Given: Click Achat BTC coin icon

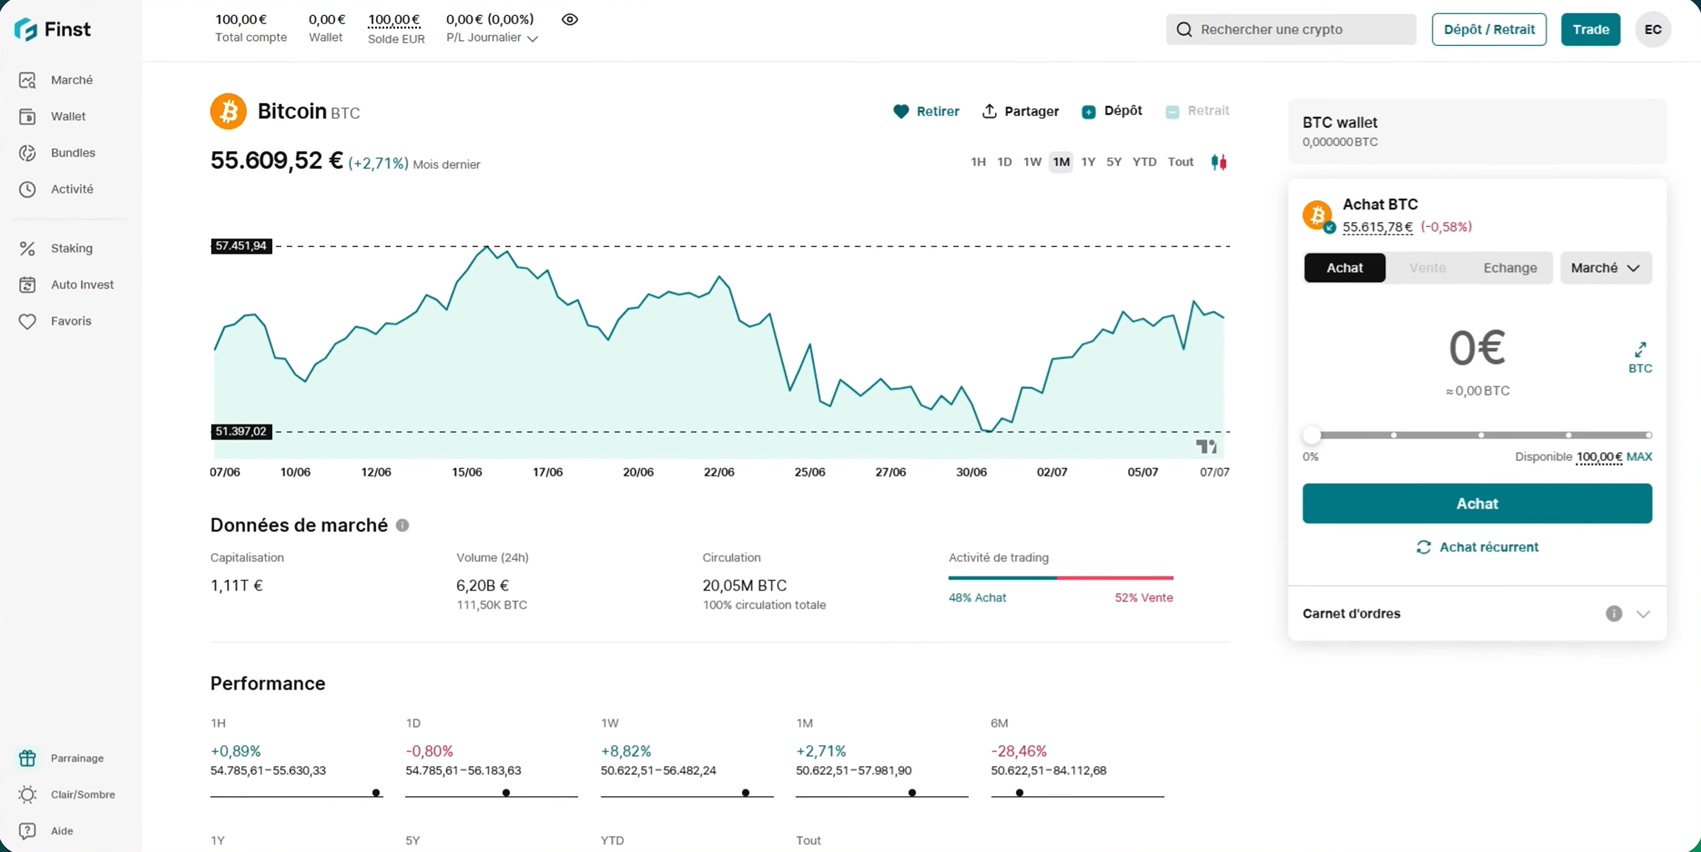Looking at the screenshot, I should click(x=1318, y=215).
